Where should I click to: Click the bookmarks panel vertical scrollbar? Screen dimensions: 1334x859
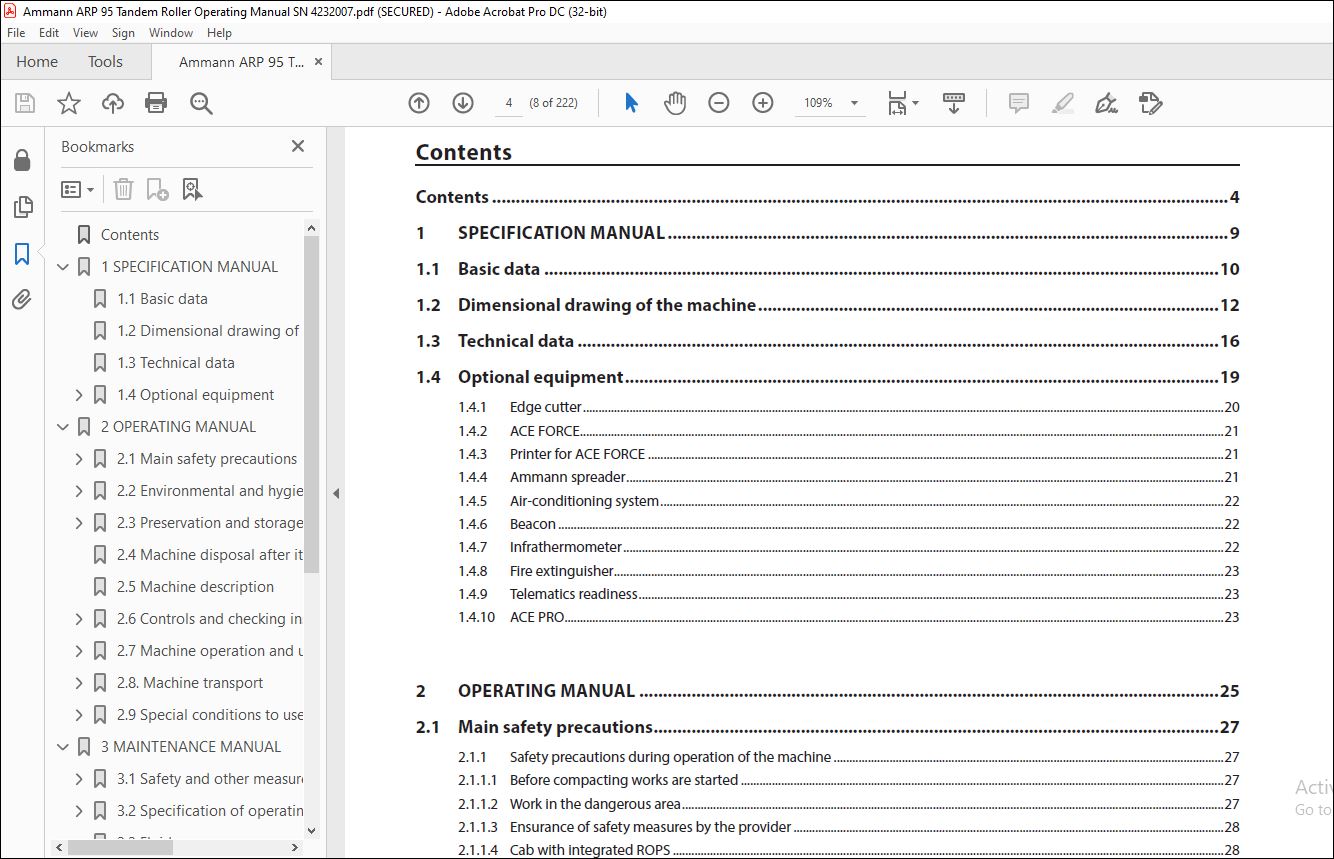311,405
